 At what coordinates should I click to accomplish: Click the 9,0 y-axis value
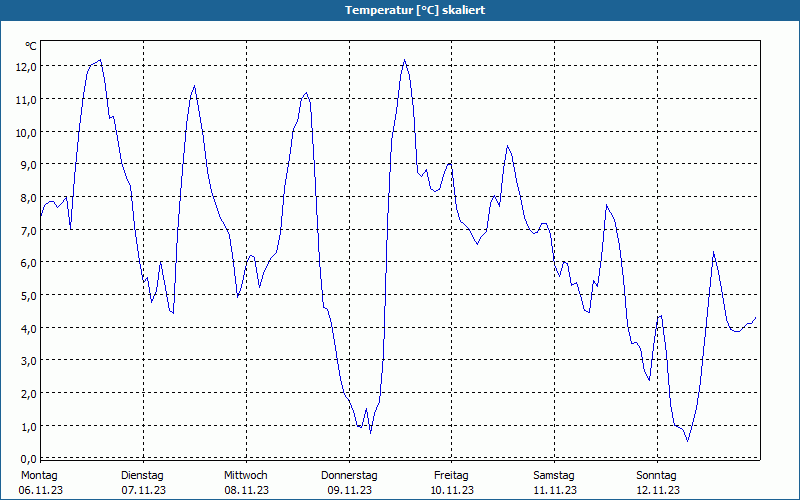point(28,165)
